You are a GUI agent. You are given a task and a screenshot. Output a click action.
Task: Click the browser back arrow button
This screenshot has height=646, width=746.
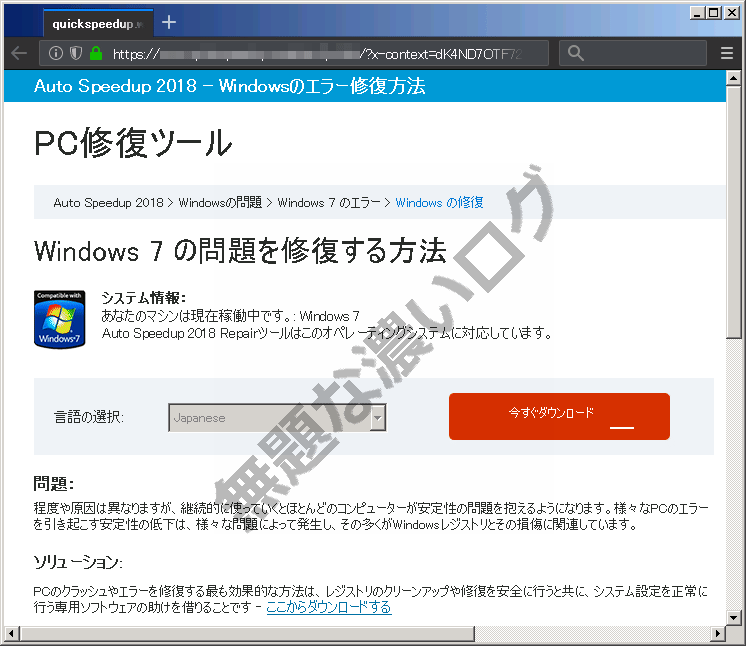(19, 53)
